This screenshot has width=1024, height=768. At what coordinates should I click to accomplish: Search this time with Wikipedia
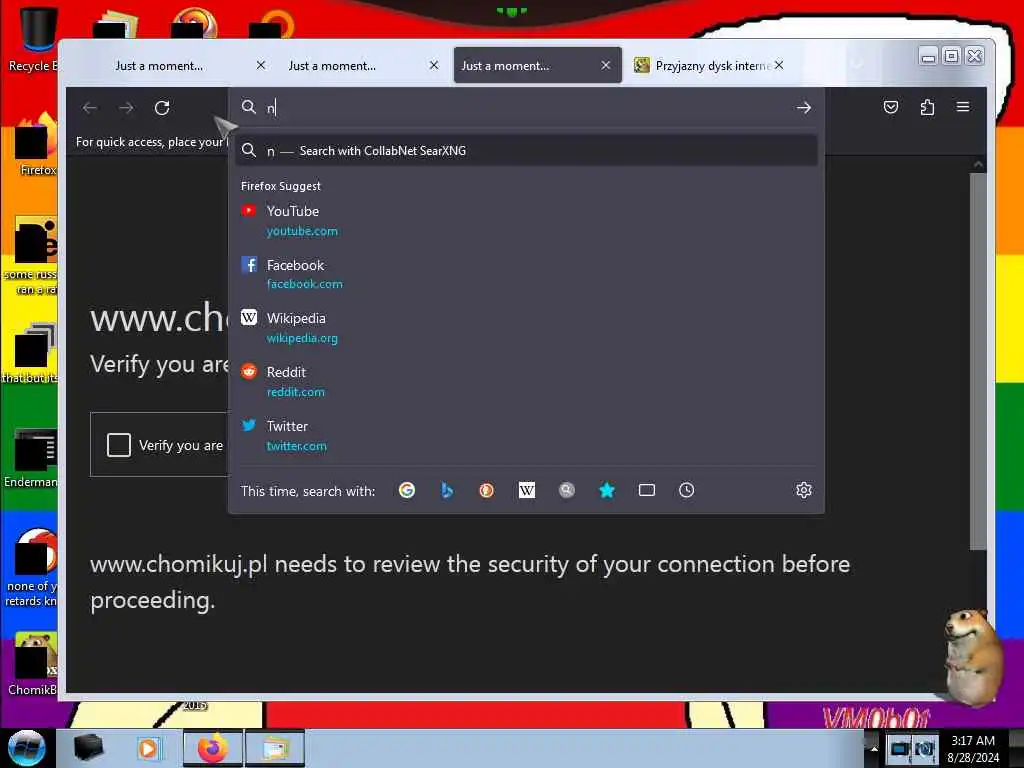526,490
